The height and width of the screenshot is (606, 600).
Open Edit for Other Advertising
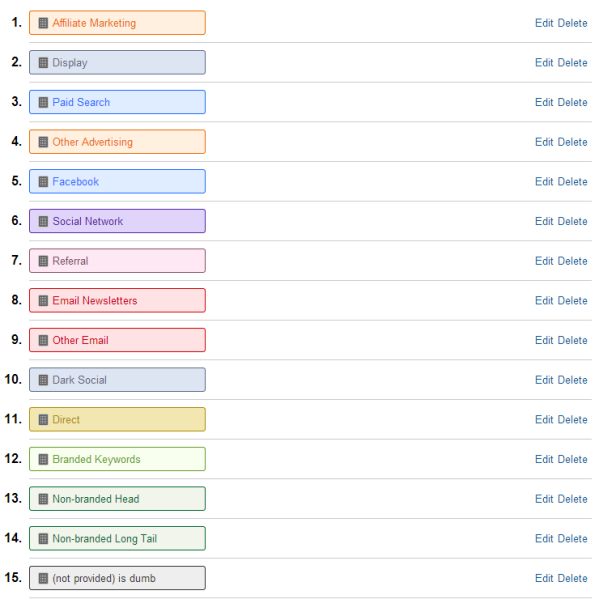(x=544, y=142)
